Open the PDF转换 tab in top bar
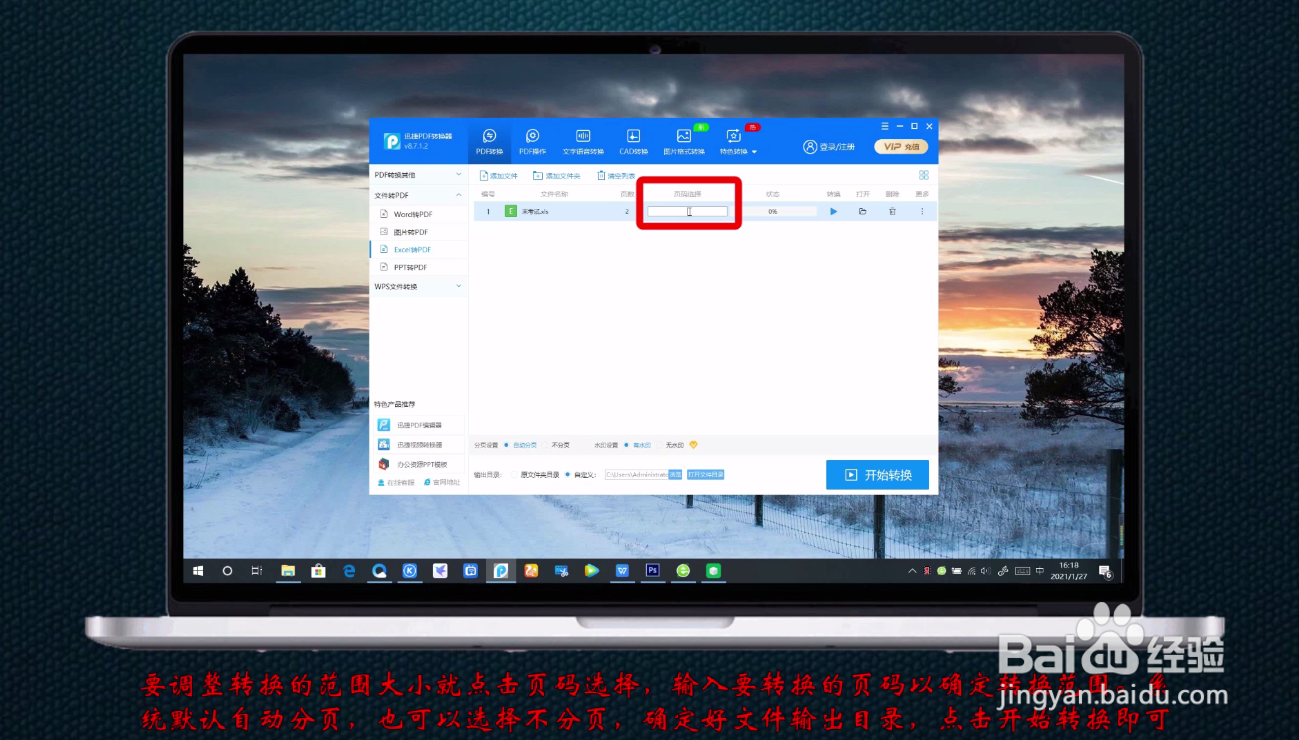The height and width of the screenshot is (740, 1299). (x=490, y=142)
